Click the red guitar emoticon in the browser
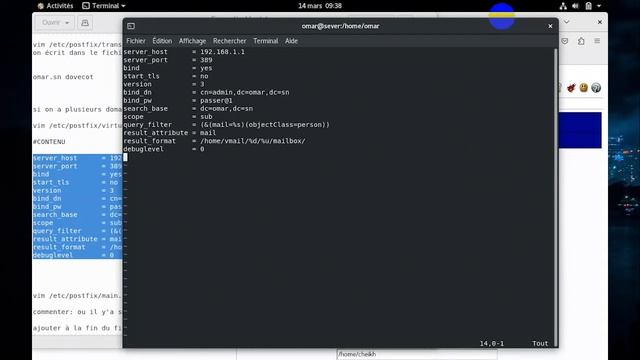The image size is (640, 360). tap(571, 88)
